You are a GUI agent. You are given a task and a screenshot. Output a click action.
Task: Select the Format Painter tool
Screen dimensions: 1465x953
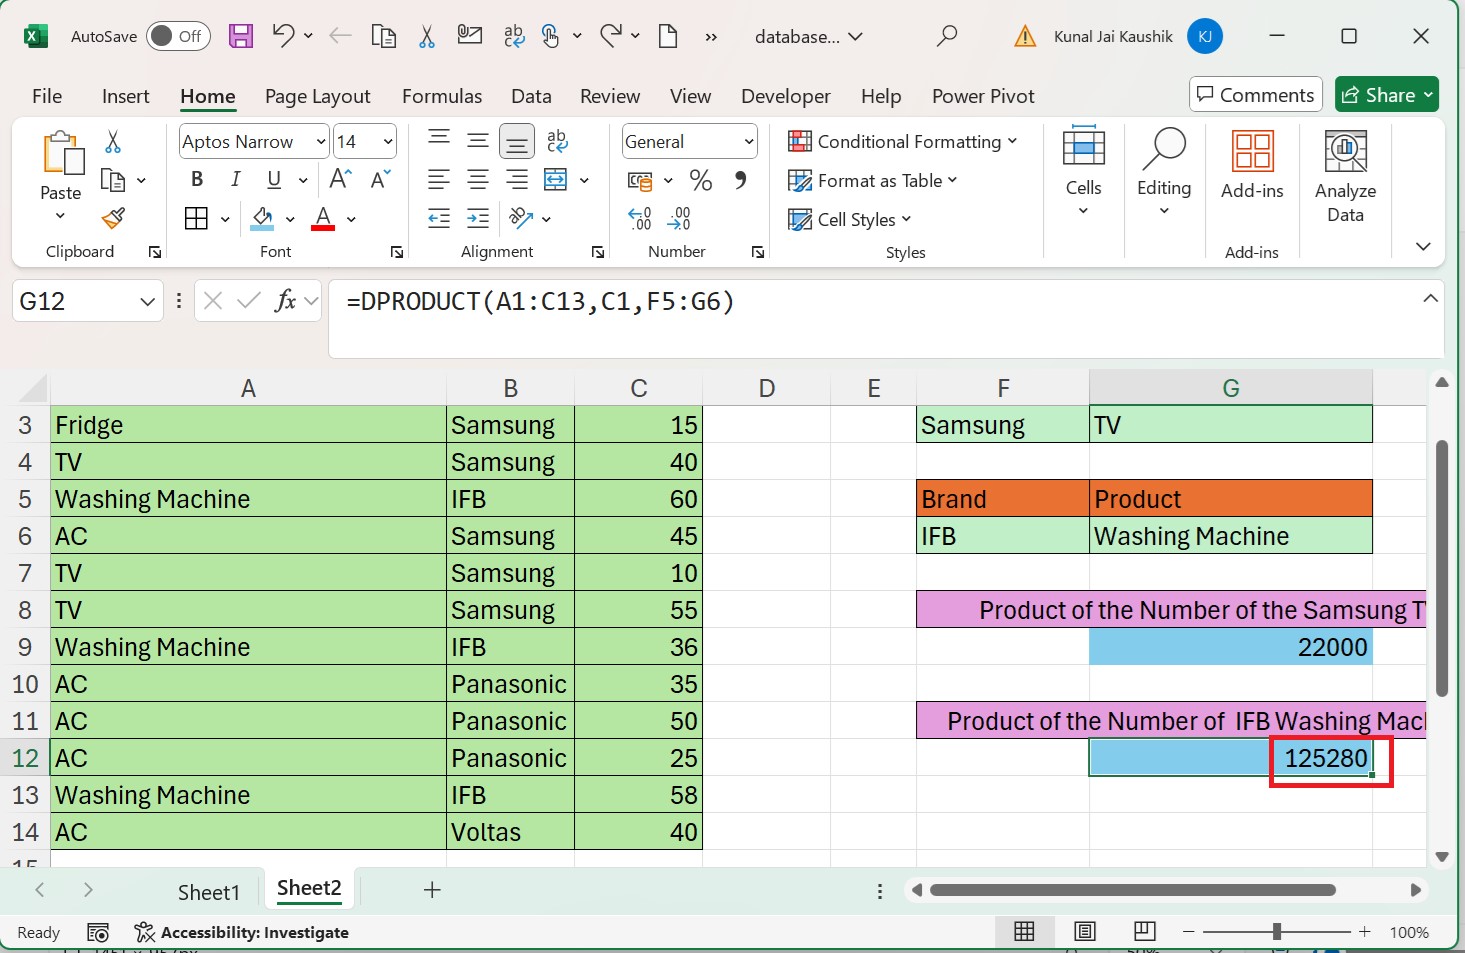113,218
